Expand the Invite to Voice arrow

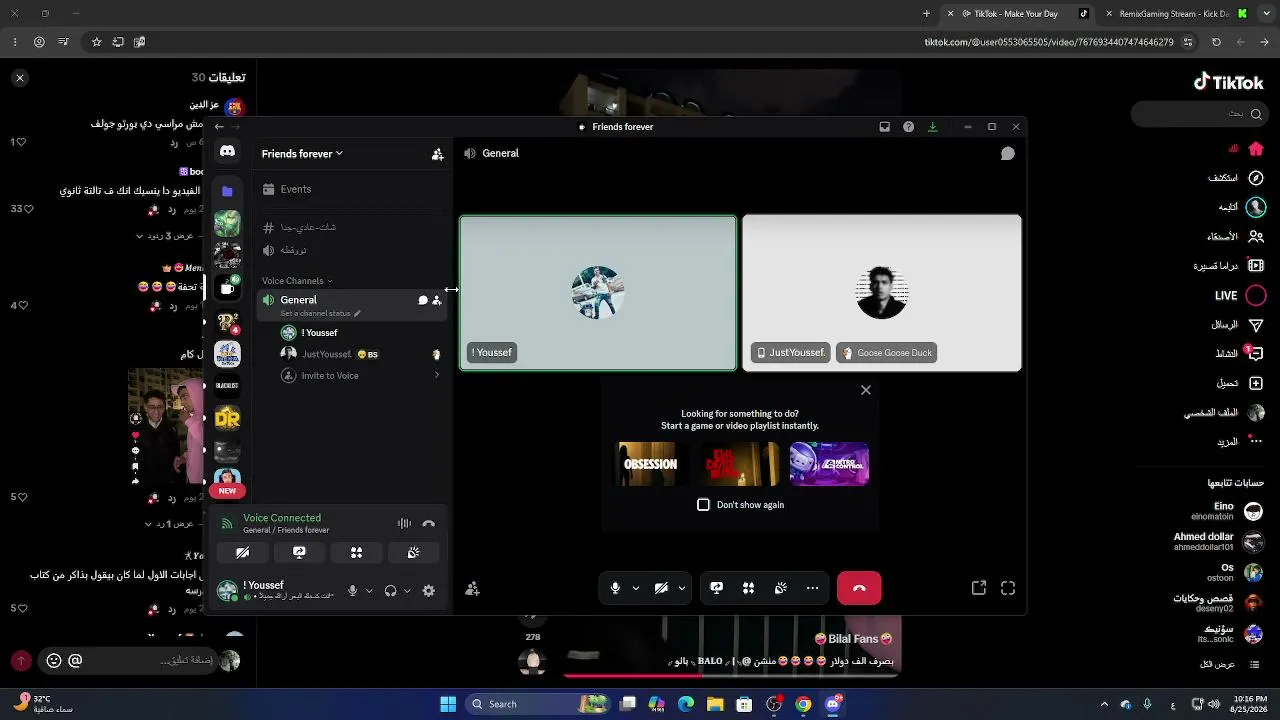pyautogui.click(x=436, y=376)
